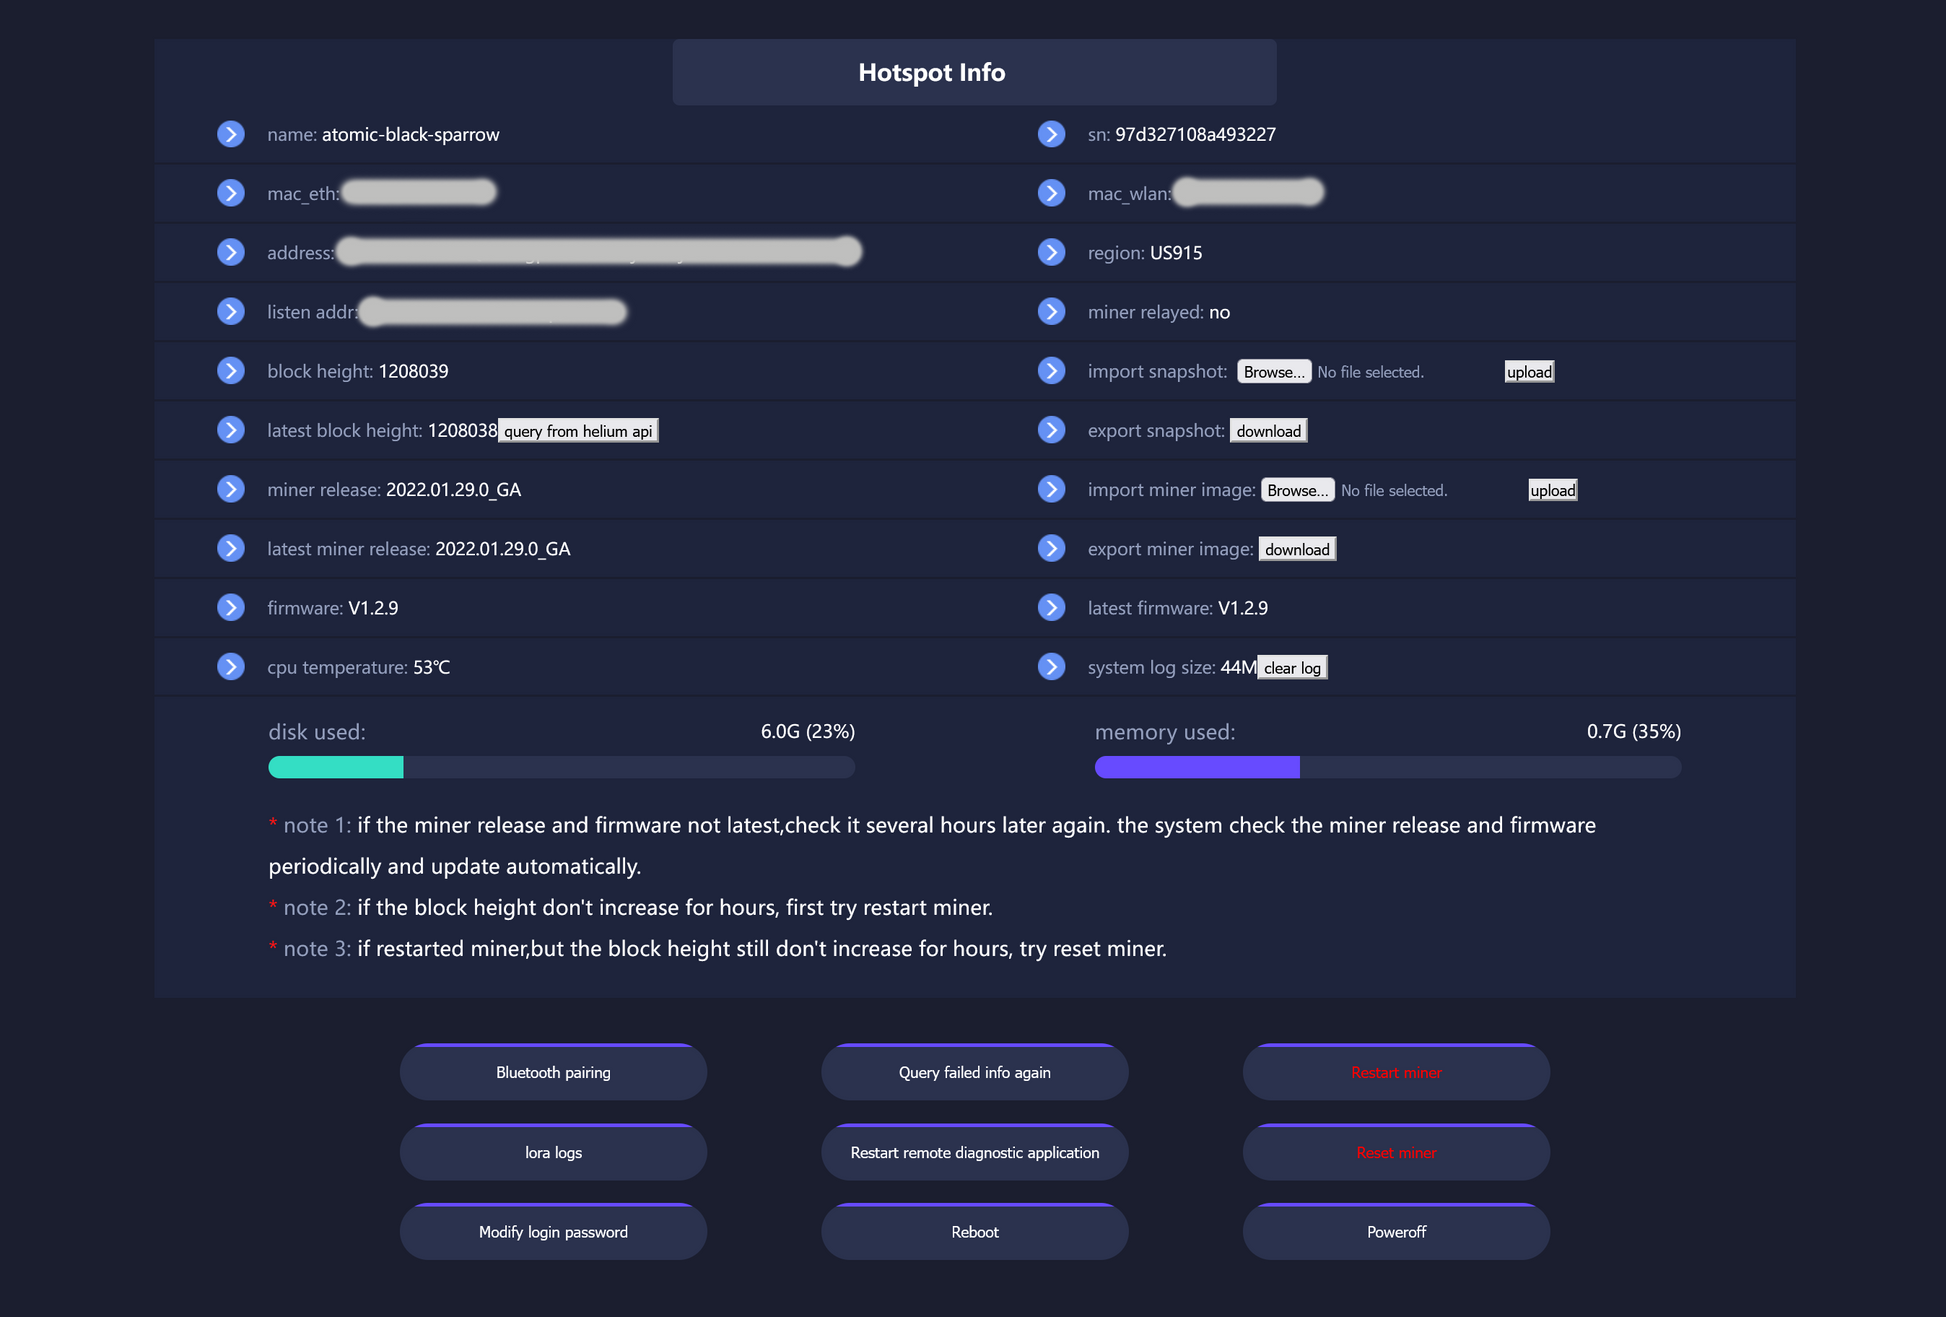Click the arrow icon next to miner relayed
Image resolution: width=1946 pixels, height=1317 pixels.
click(x=1051, y=312)
